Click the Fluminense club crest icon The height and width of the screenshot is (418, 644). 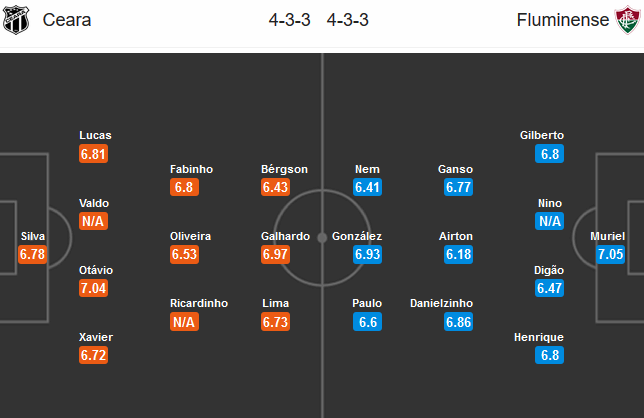pyautogui.click(x=627, y=19)
